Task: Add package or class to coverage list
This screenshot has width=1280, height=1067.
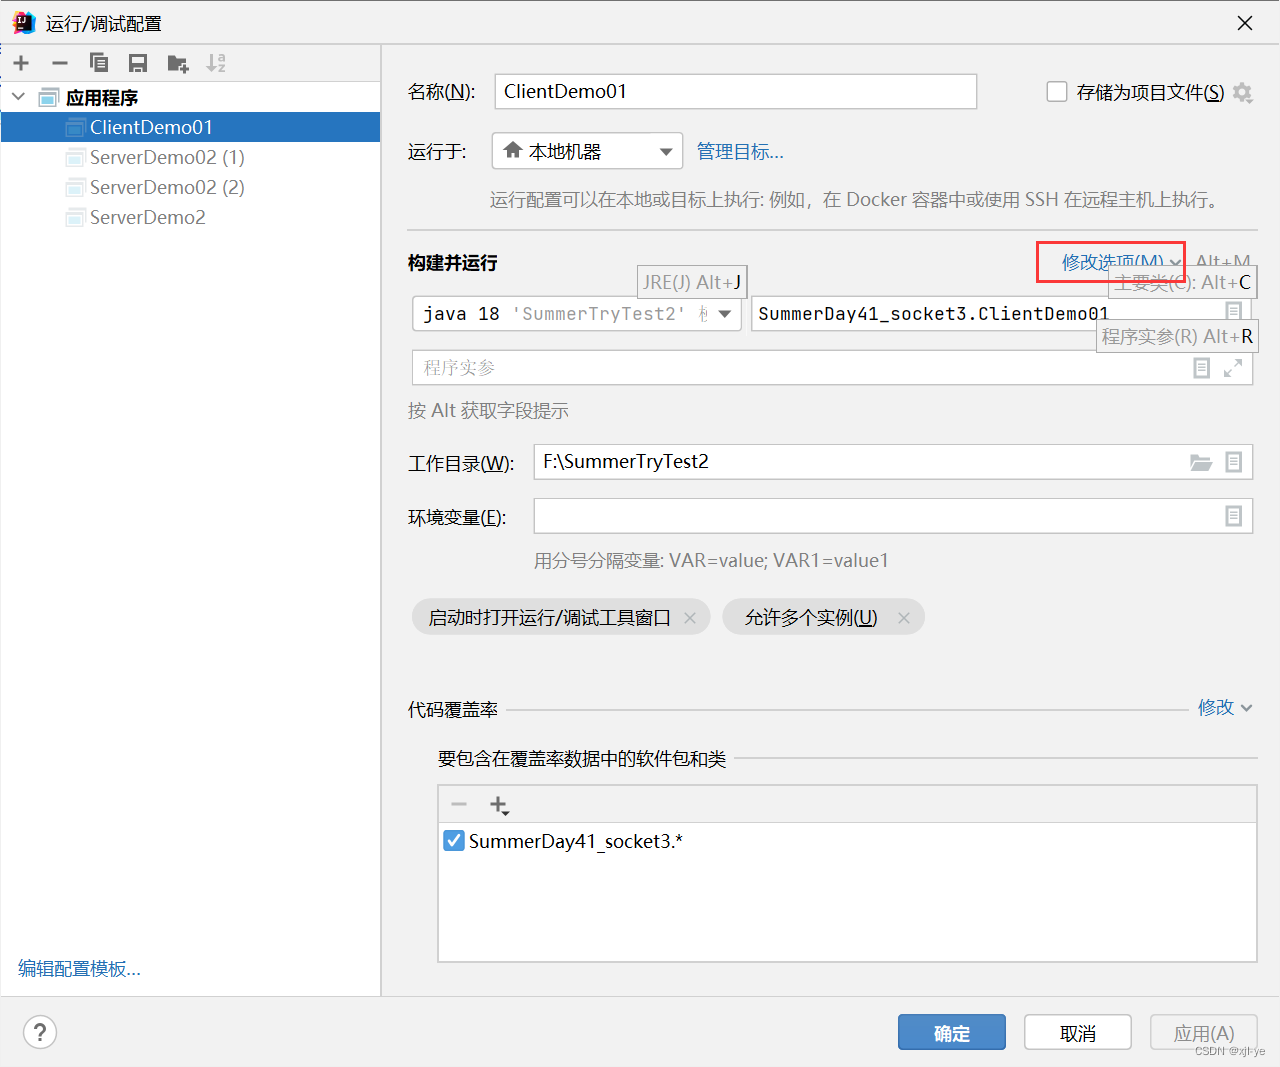Action: pyautogui.click(x=499, y=805)
